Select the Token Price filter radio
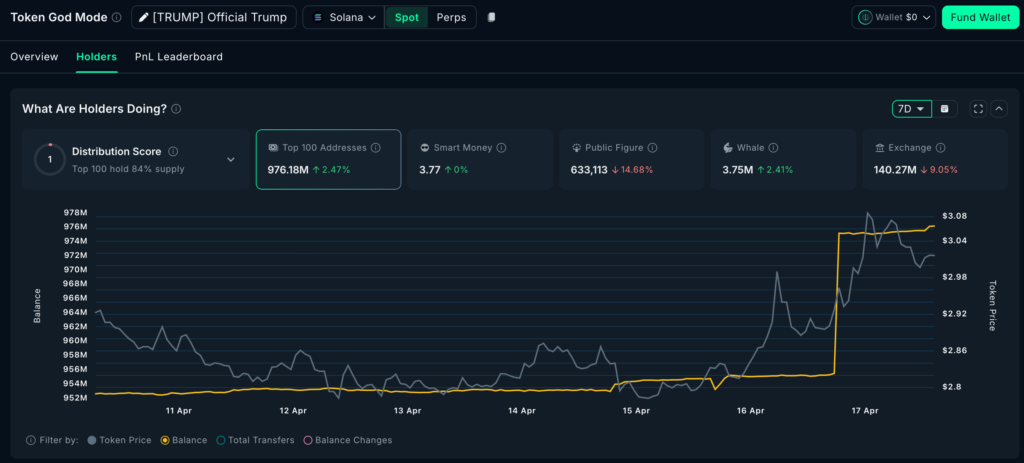Image resolution: width=1024 pixels, height=463 pixels. pos(93,440)
